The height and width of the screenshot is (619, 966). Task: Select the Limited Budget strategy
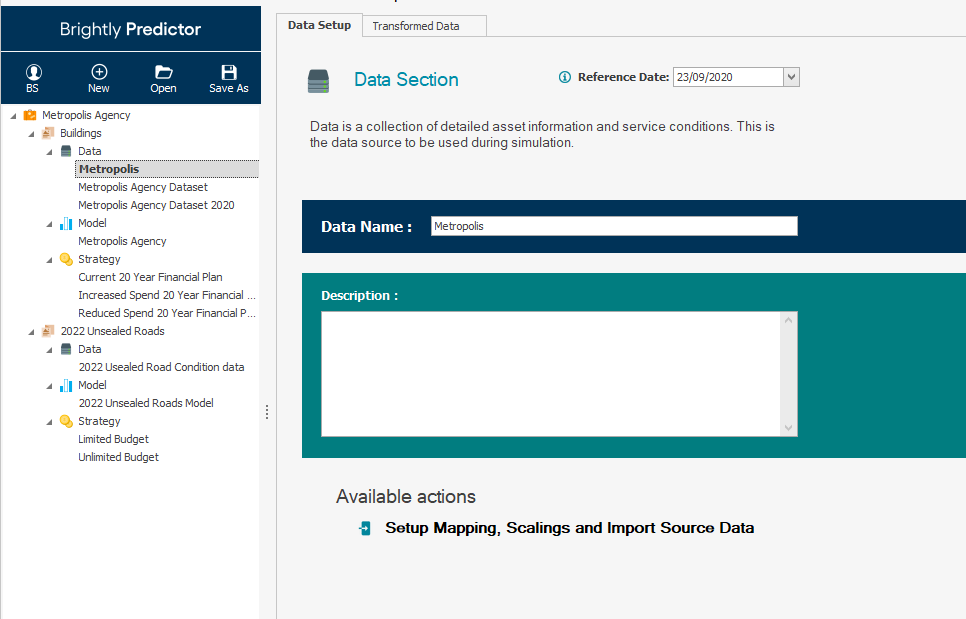pos(113,439)
